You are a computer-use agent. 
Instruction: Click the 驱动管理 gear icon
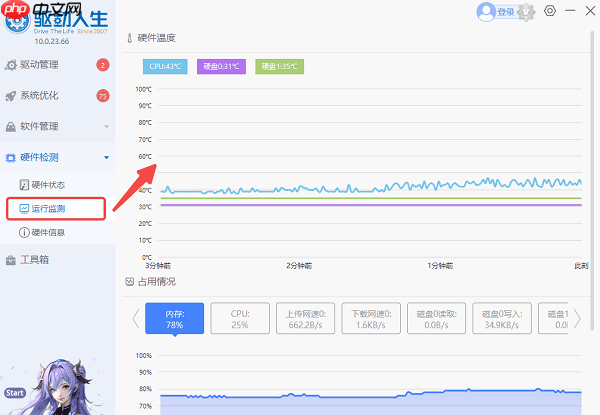pyautogui.click(x=11, y=65)
